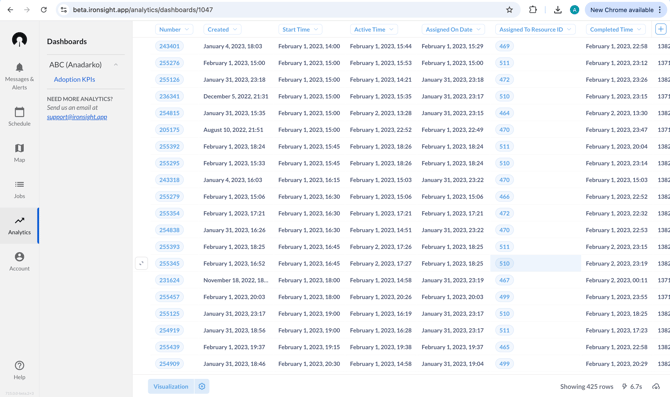The image size is (670, 397).
Task: Click the 6.7s query time indicator
Action: (x=632, y=386)
